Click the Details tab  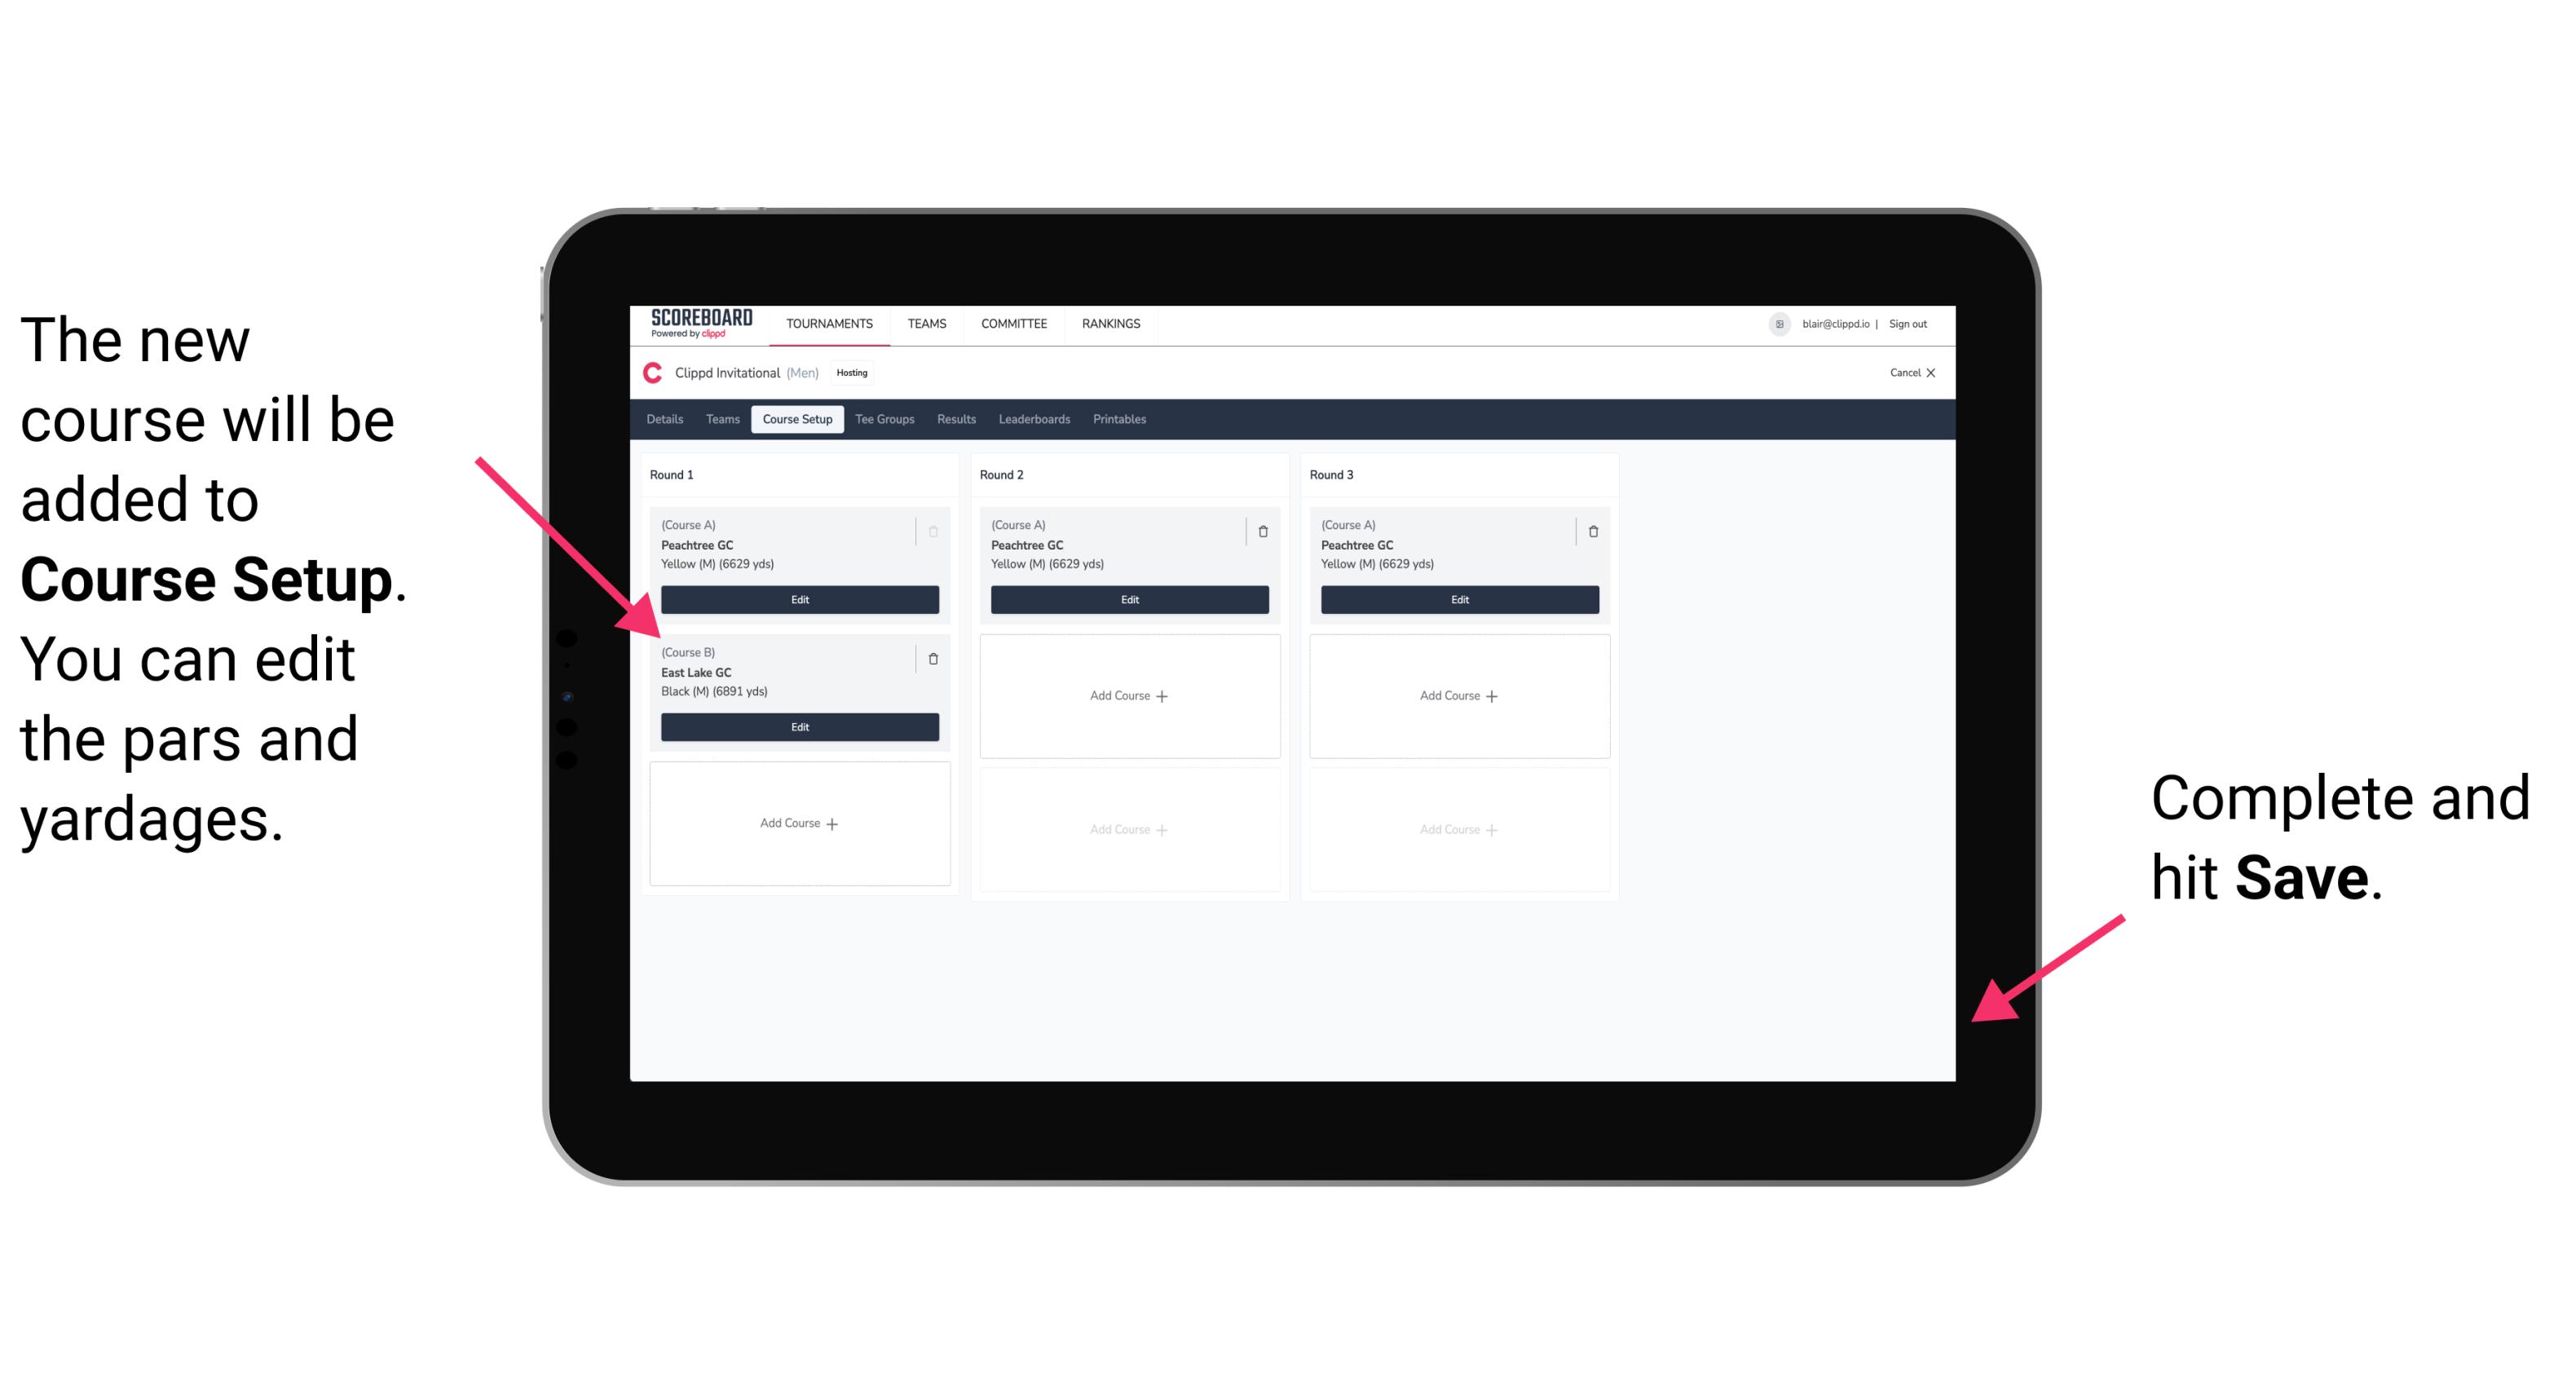[x=665, y=422]
